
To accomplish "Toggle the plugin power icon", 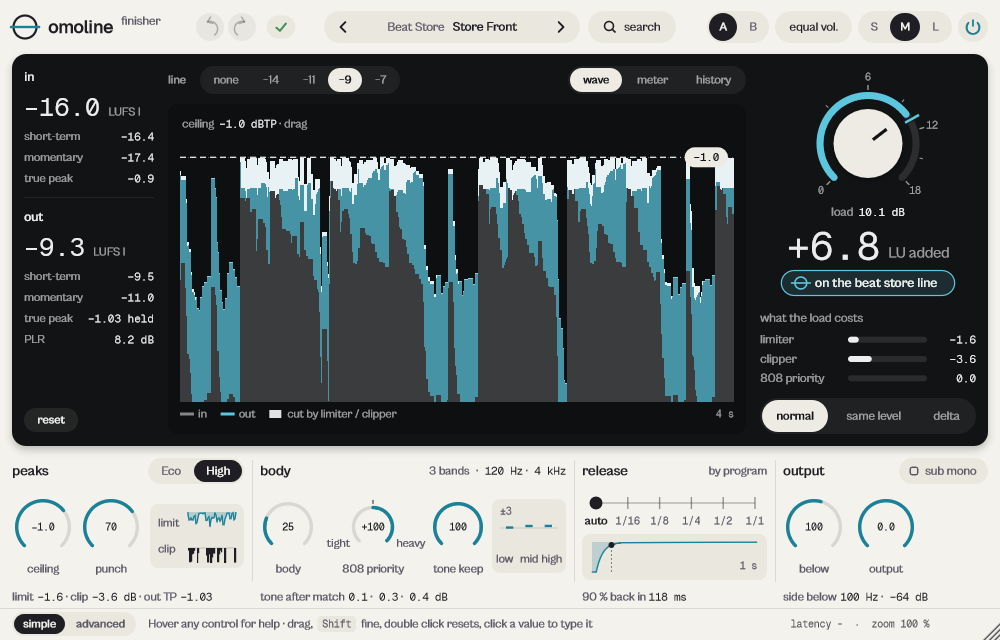I will (x=973, y=27).
